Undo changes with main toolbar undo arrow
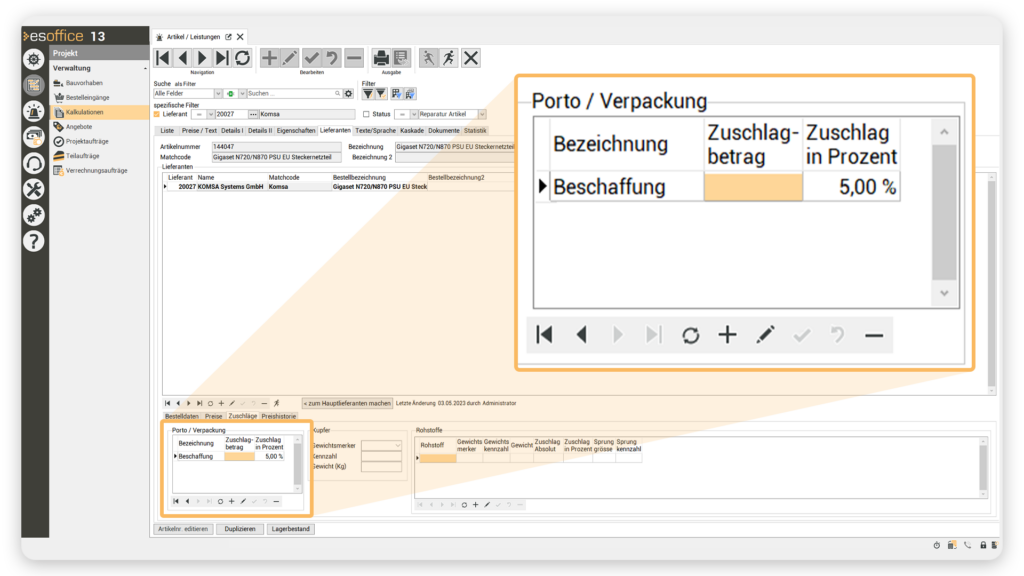 (x=332, y=58)
